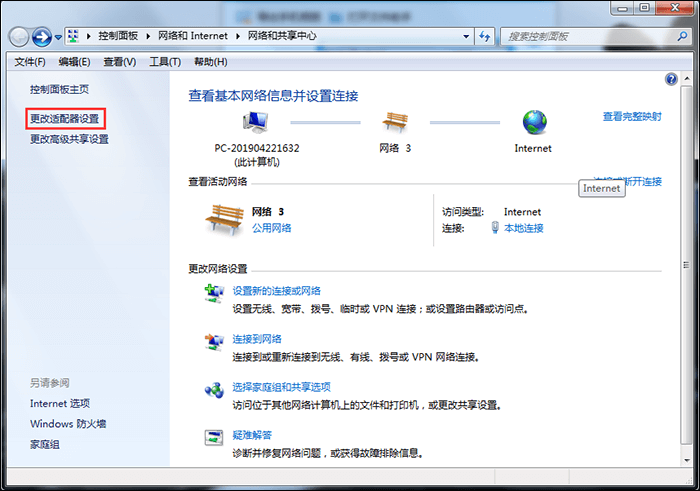Go forward with the Forward arrow button
This screenshot has height=491, width=700.
click(x=42, y=37)
